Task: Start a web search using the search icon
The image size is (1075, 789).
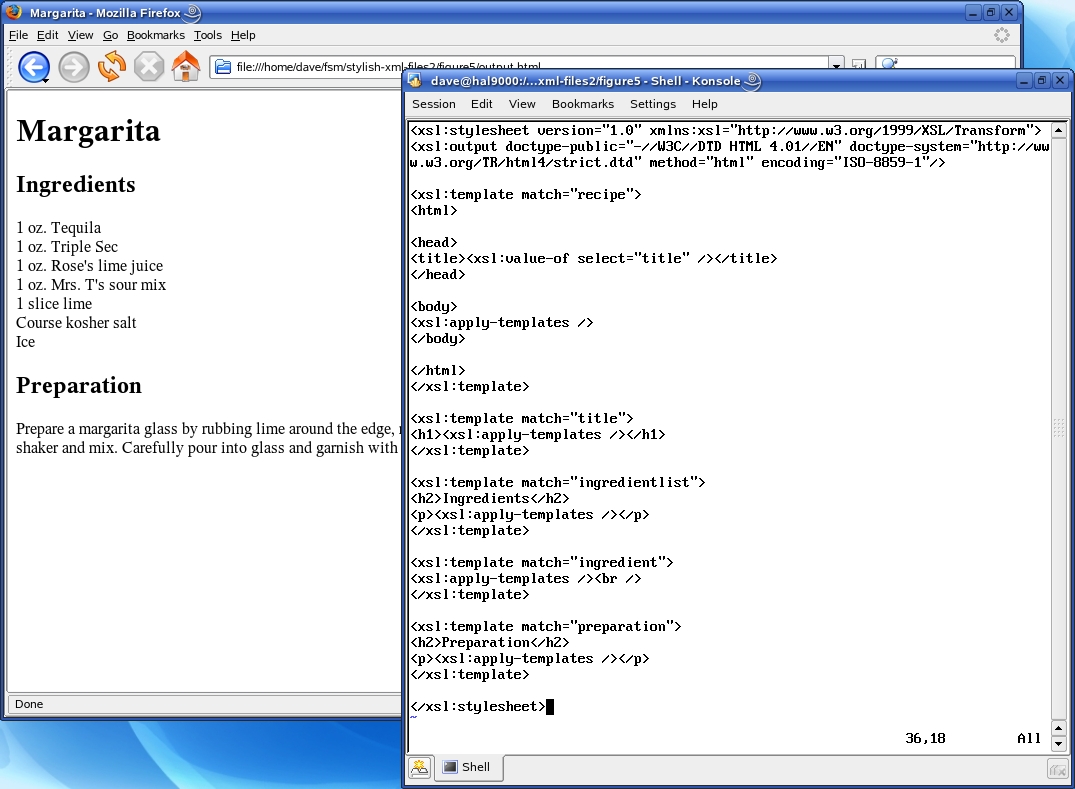Action: click(889, 62)
